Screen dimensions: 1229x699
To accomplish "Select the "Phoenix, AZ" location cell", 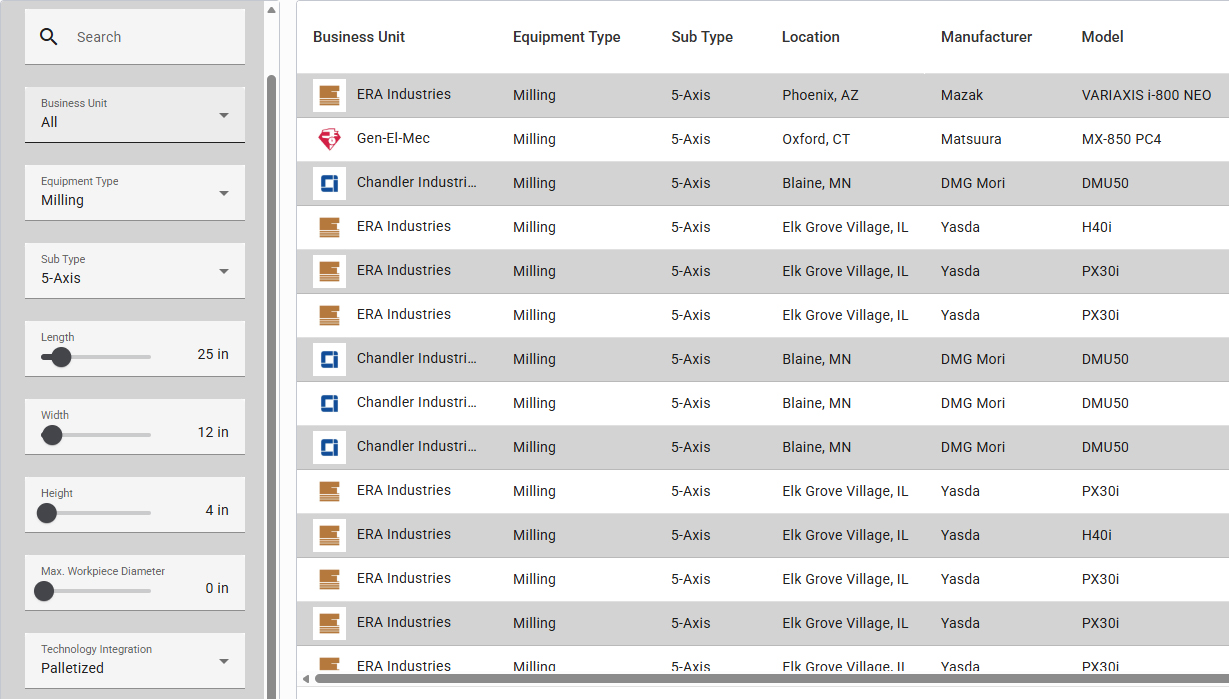I will coord(820,95).
